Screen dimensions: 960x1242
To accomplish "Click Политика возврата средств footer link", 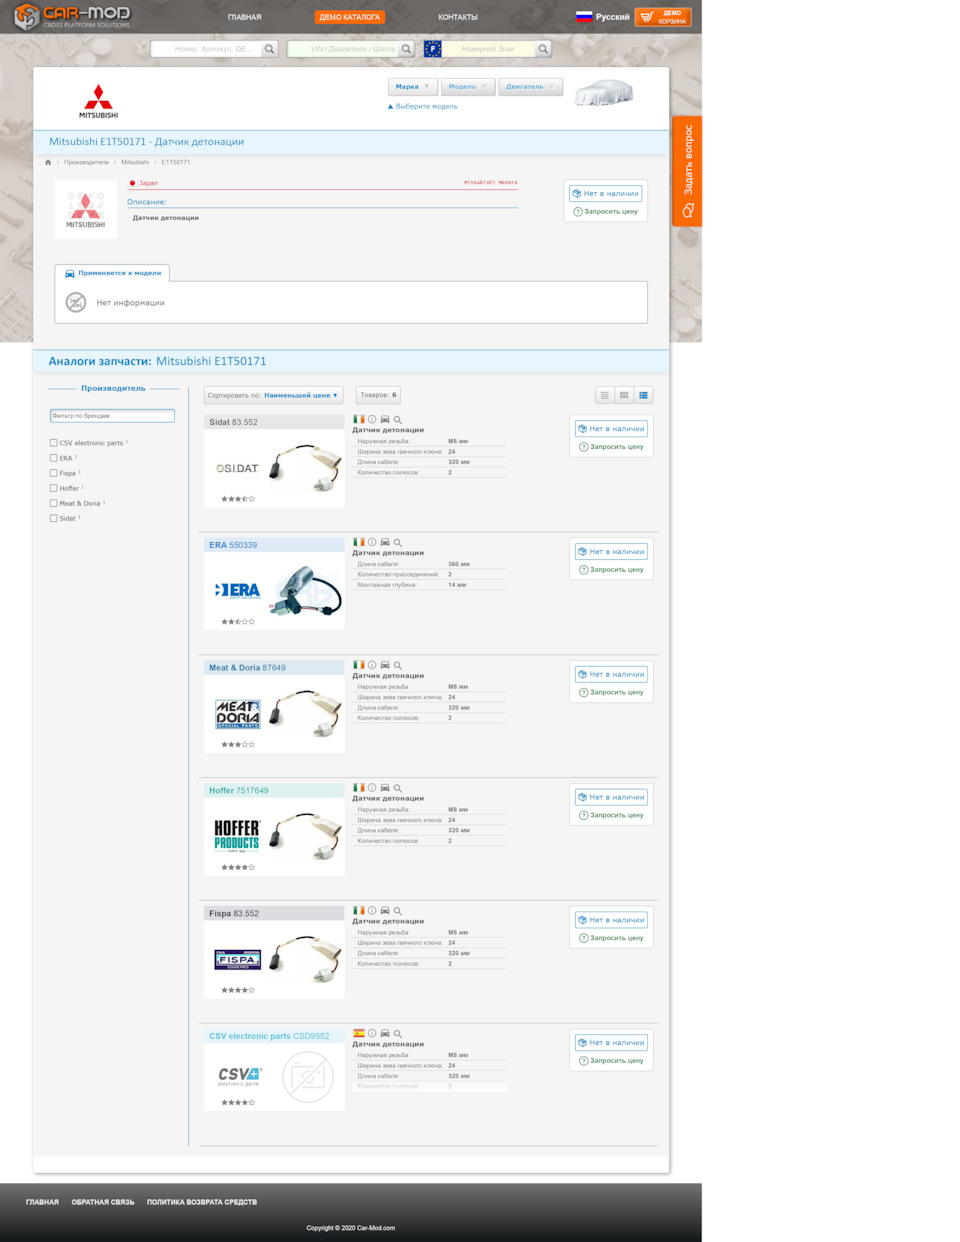I will point(202,1202).
